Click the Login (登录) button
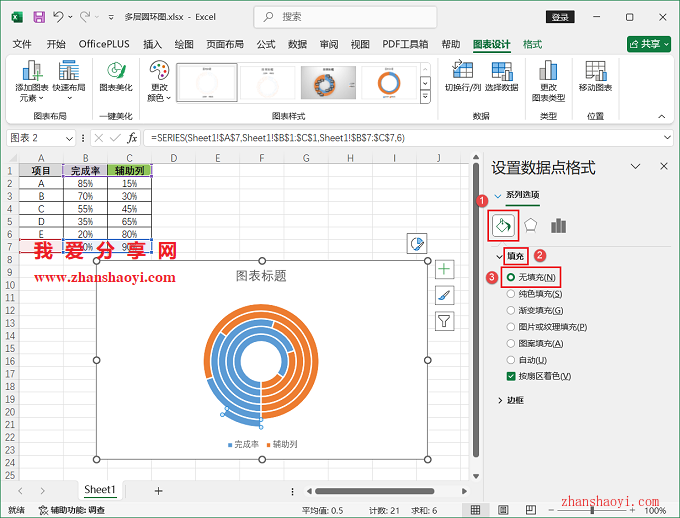Screen dimensions: 680x518 562,17
